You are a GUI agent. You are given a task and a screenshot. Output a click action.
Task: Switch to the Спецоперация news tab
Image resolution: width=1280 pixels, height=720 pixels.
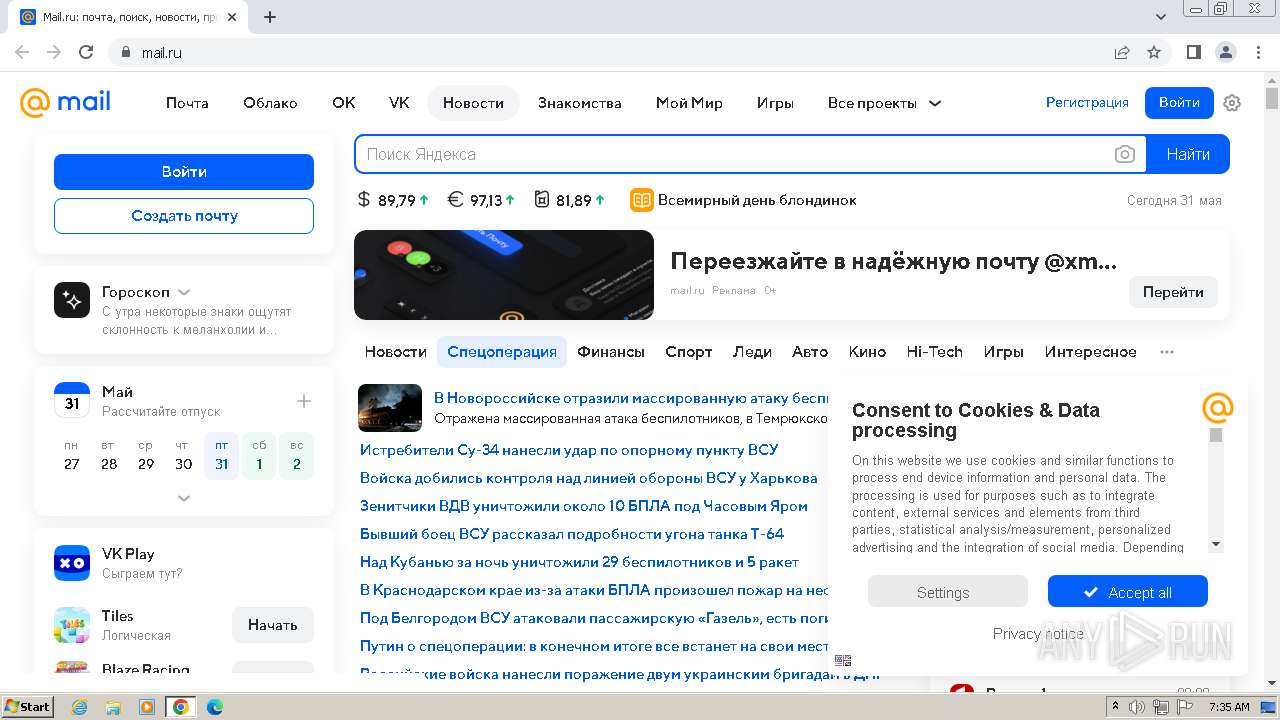click(502, 352)
